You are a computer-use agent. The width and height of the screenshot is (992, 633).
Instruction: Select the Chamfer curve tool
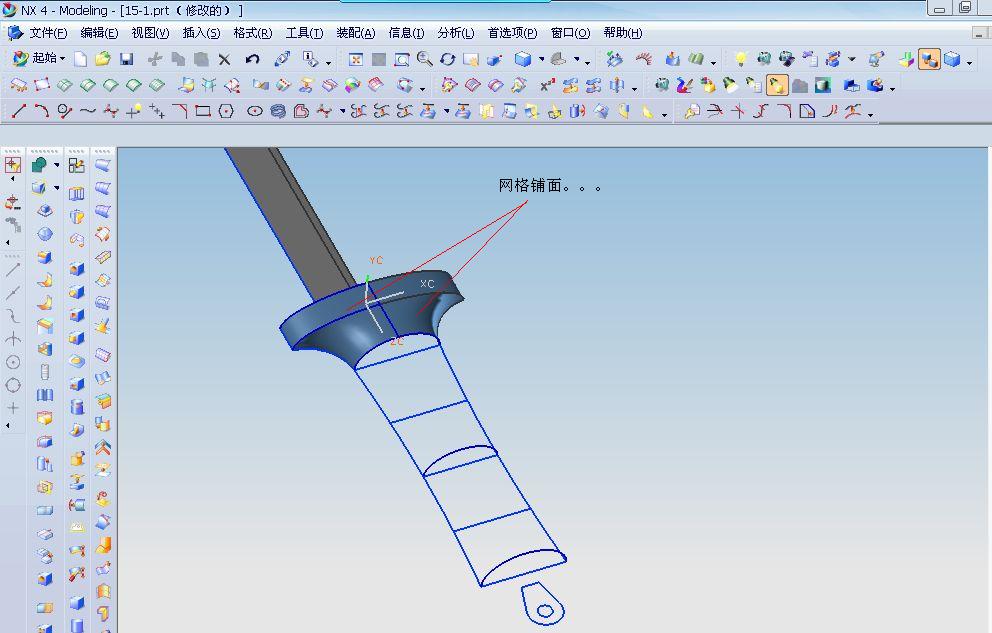[x=180, y=111]
